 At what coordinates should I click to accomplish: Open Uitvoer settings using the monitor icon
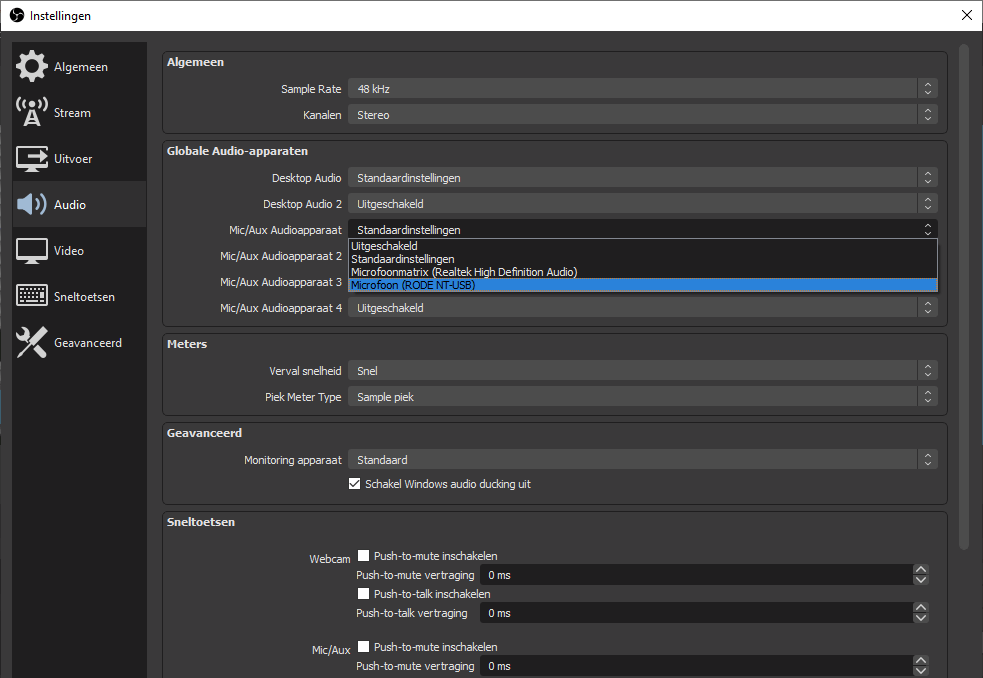click(x=31, y=158)
